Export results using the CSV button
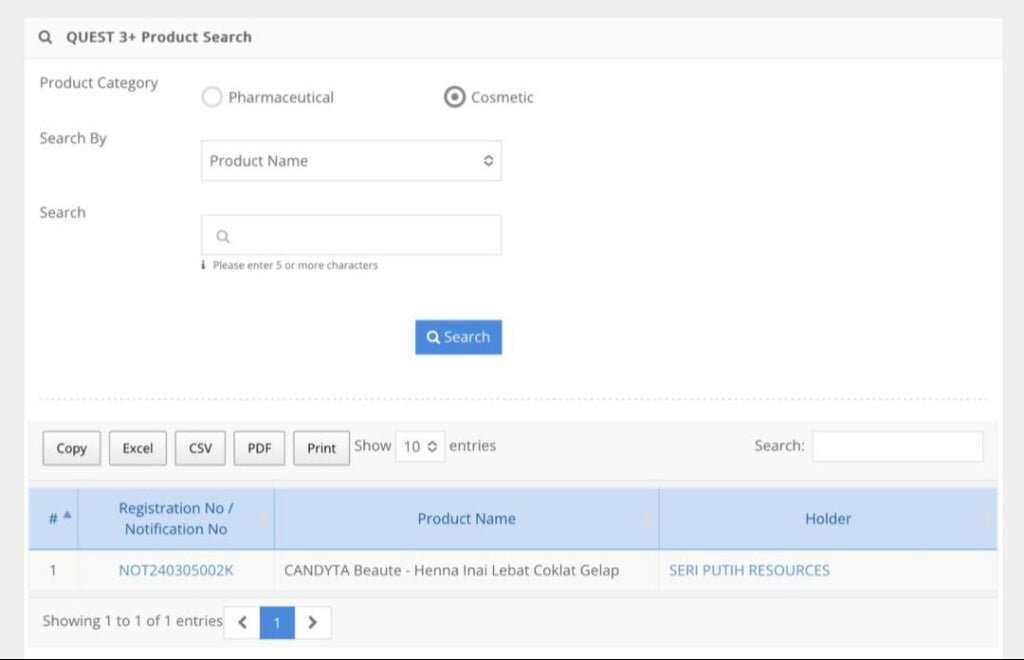This screenshot has height=660, width=1024. pyautogui.click(x=200, y=448)
